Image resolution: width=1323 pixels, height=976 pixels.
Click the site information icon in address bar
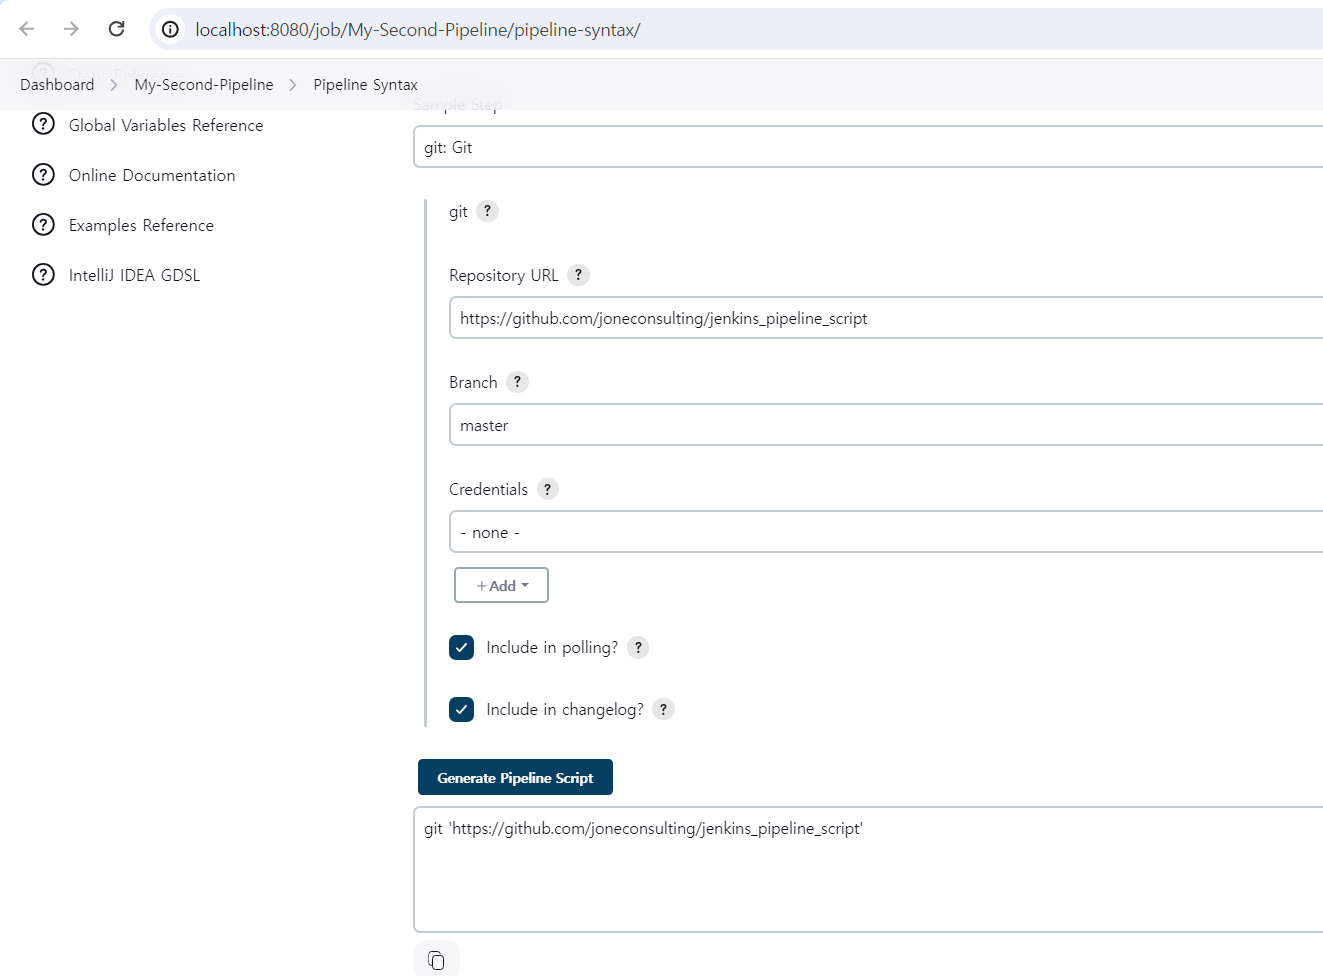(171, 29)
